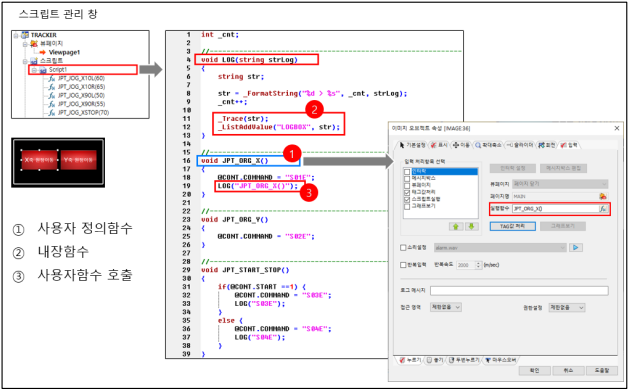Open the 접근 영역 dropdown
Viewport: 628px width, 390px height.
pos(446,307)
